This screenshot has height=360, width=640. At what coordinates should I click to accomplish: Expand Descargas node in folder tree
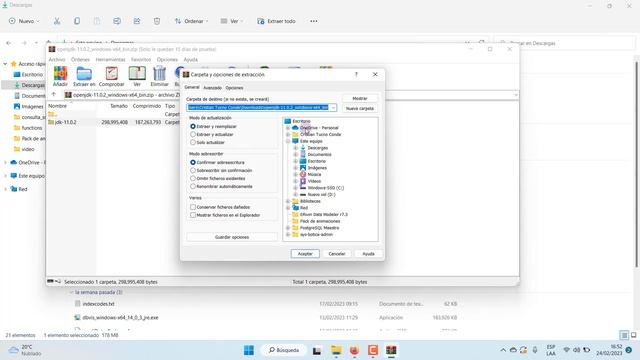296,148
